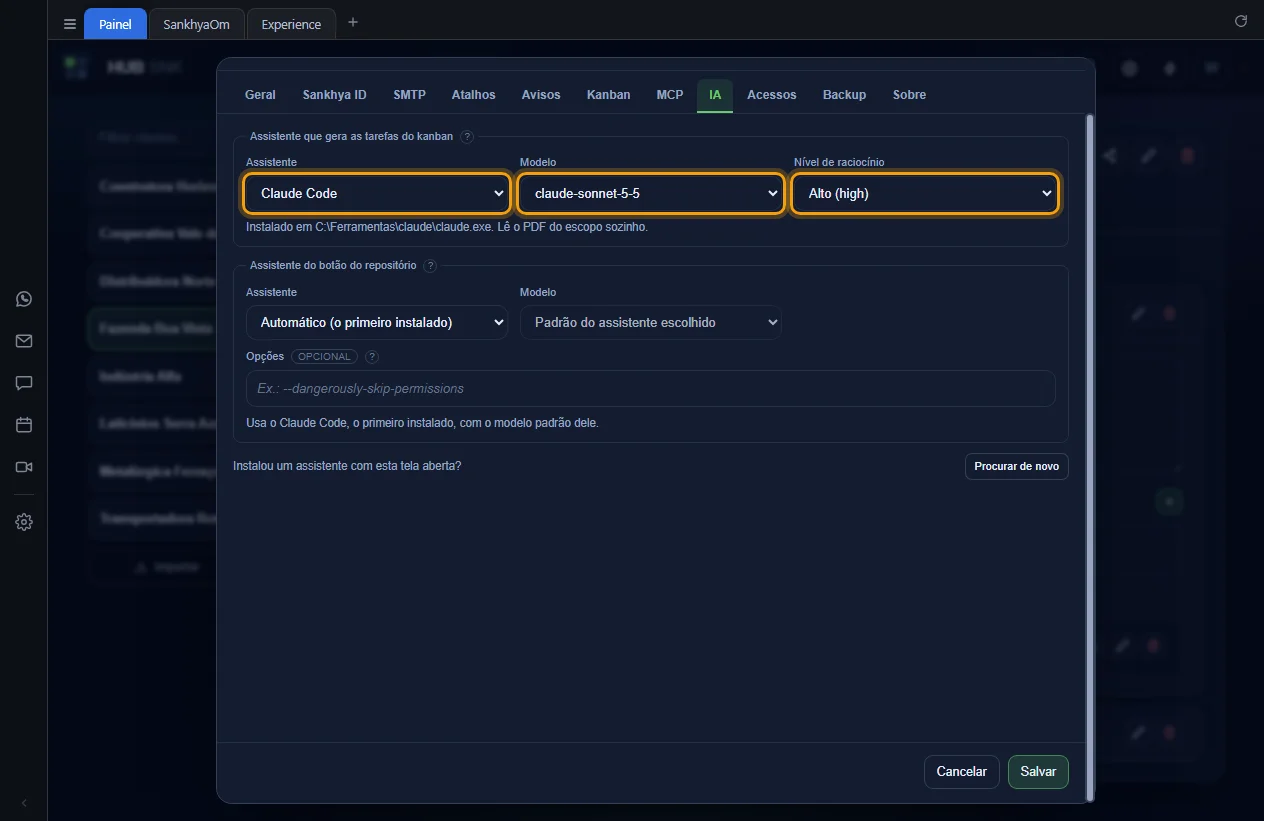Open the Geral settings tab
1264x821 pixels.
pyautogui.click(x=260, y=95)
